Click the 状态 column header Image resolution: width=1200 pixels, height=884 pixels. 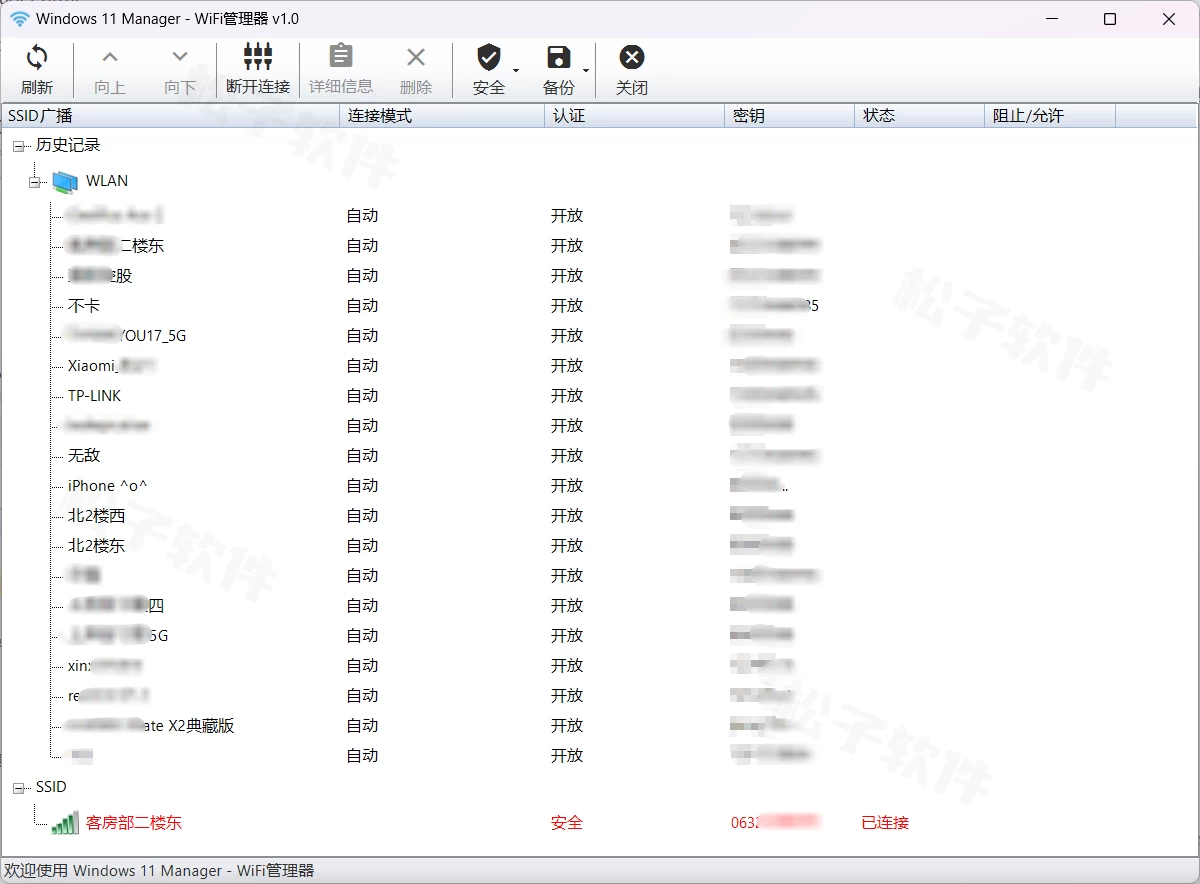click(920, 116)
